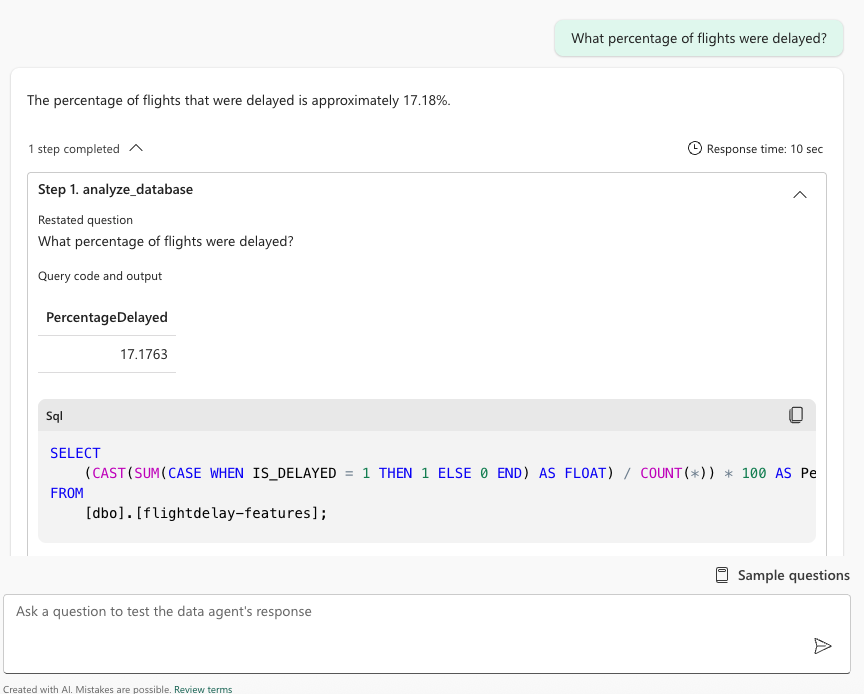The height and width of the screenshot is (694, 864).
Task: Click the Sample questions clipboard icon
Action: tap(721, 574)
